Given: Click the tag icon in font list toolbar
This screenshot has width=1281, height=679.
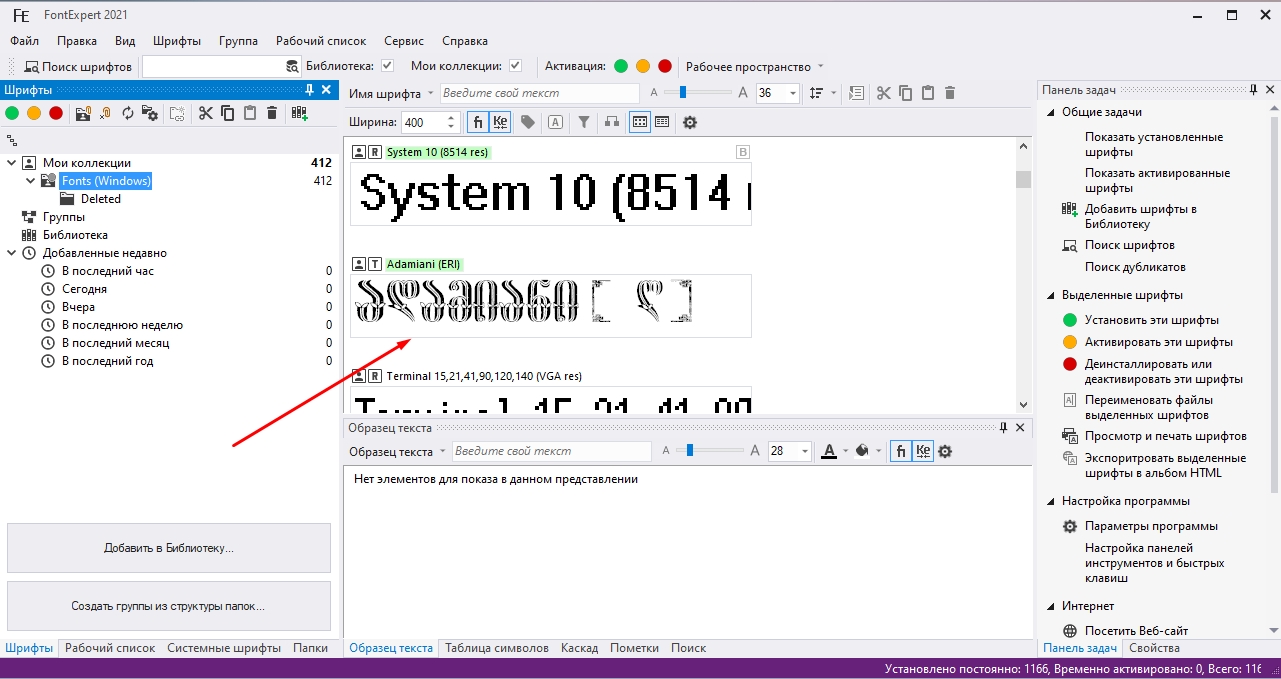Looking at the screenshot, I should 527,122.
